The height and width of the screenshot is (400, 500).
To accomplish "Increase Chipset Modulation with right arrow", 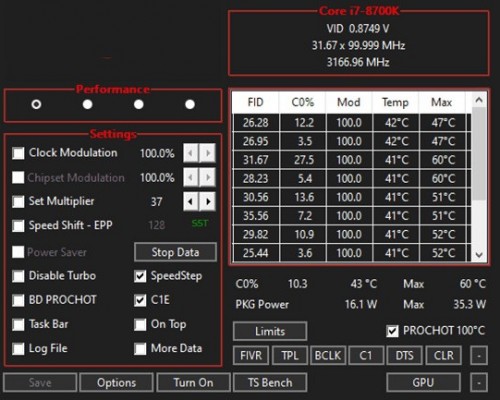I will point(208,177).
